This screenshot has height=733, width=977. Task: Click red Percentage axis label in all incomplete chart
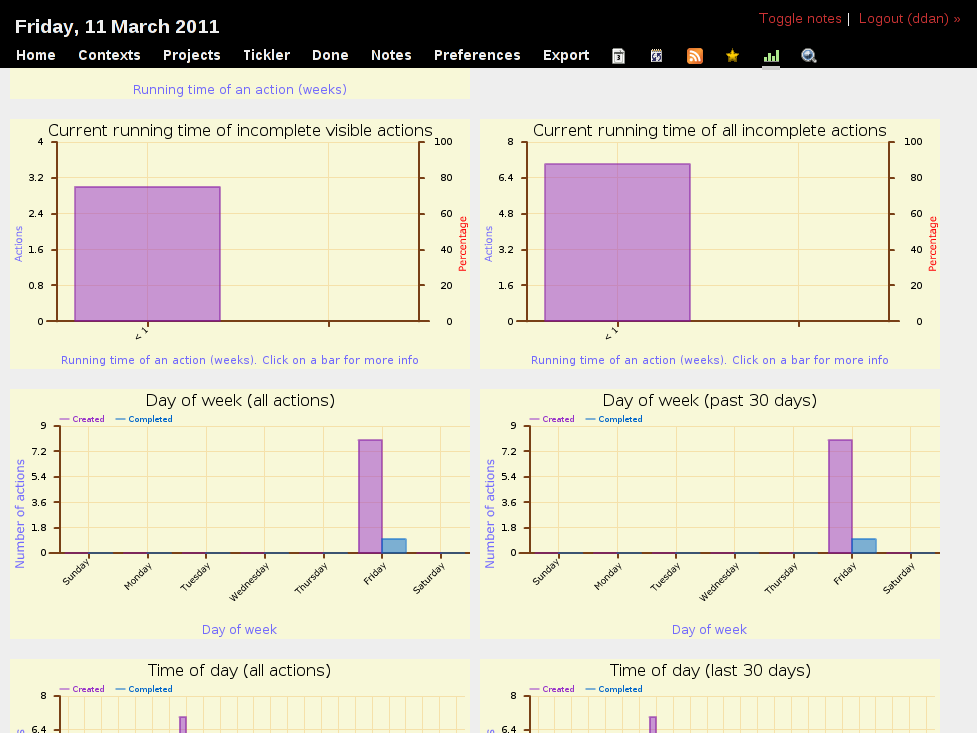pos(933,244)
